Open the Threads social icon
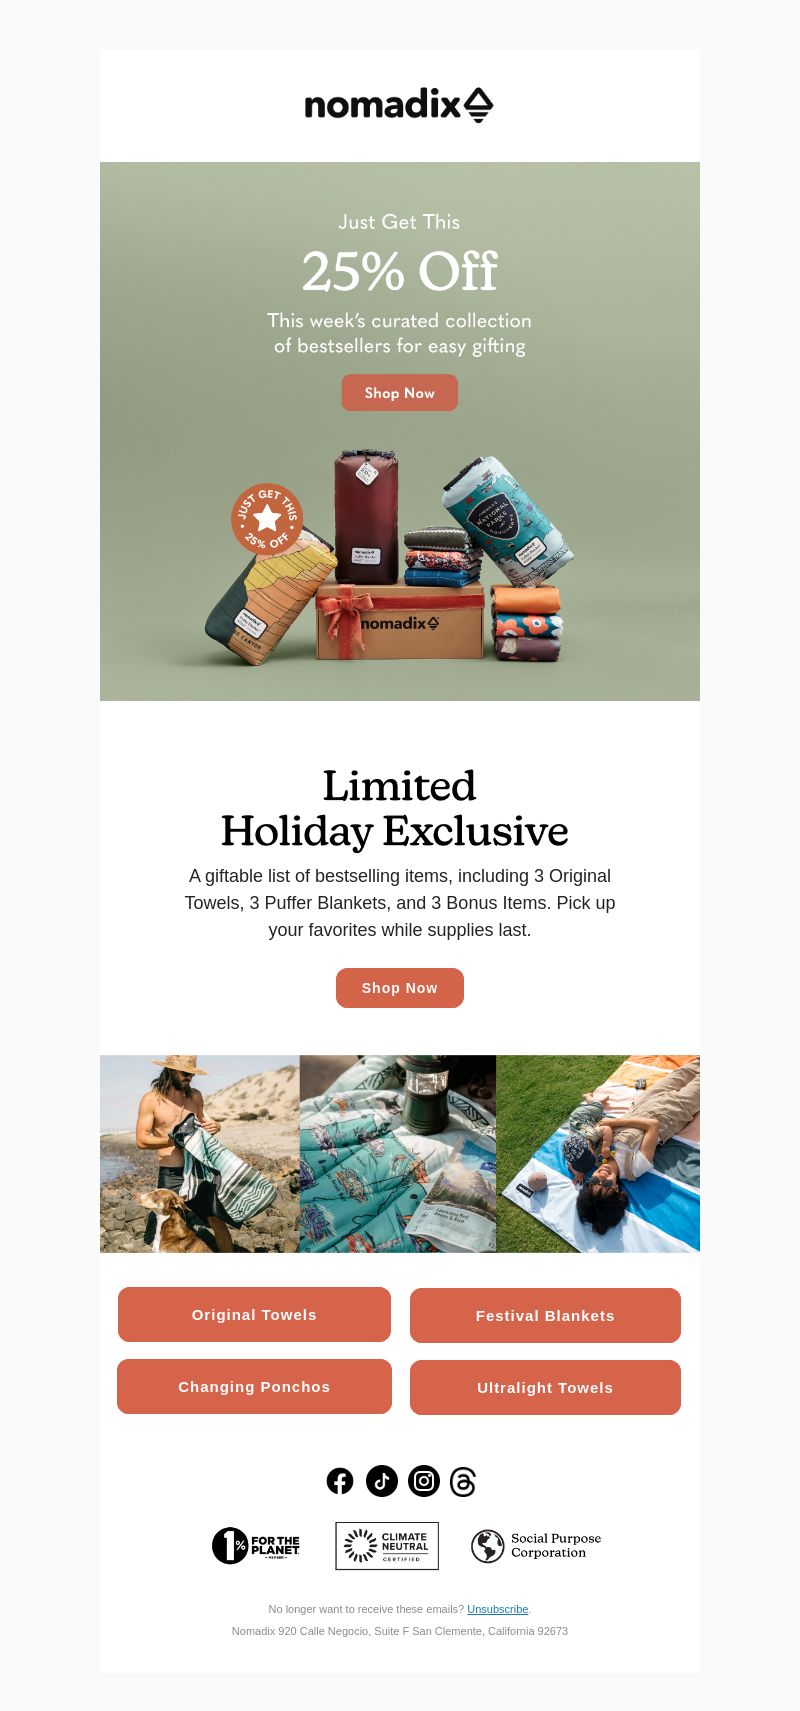This screenshot has width=800, height=1711. click(463, 1481)
